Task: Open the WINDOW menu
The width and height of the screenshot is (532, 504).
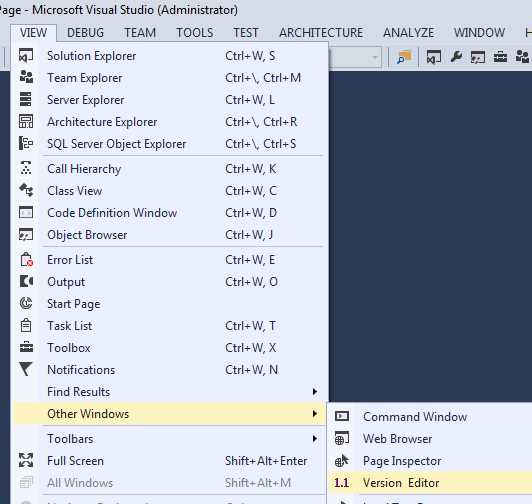Action: 479,33
